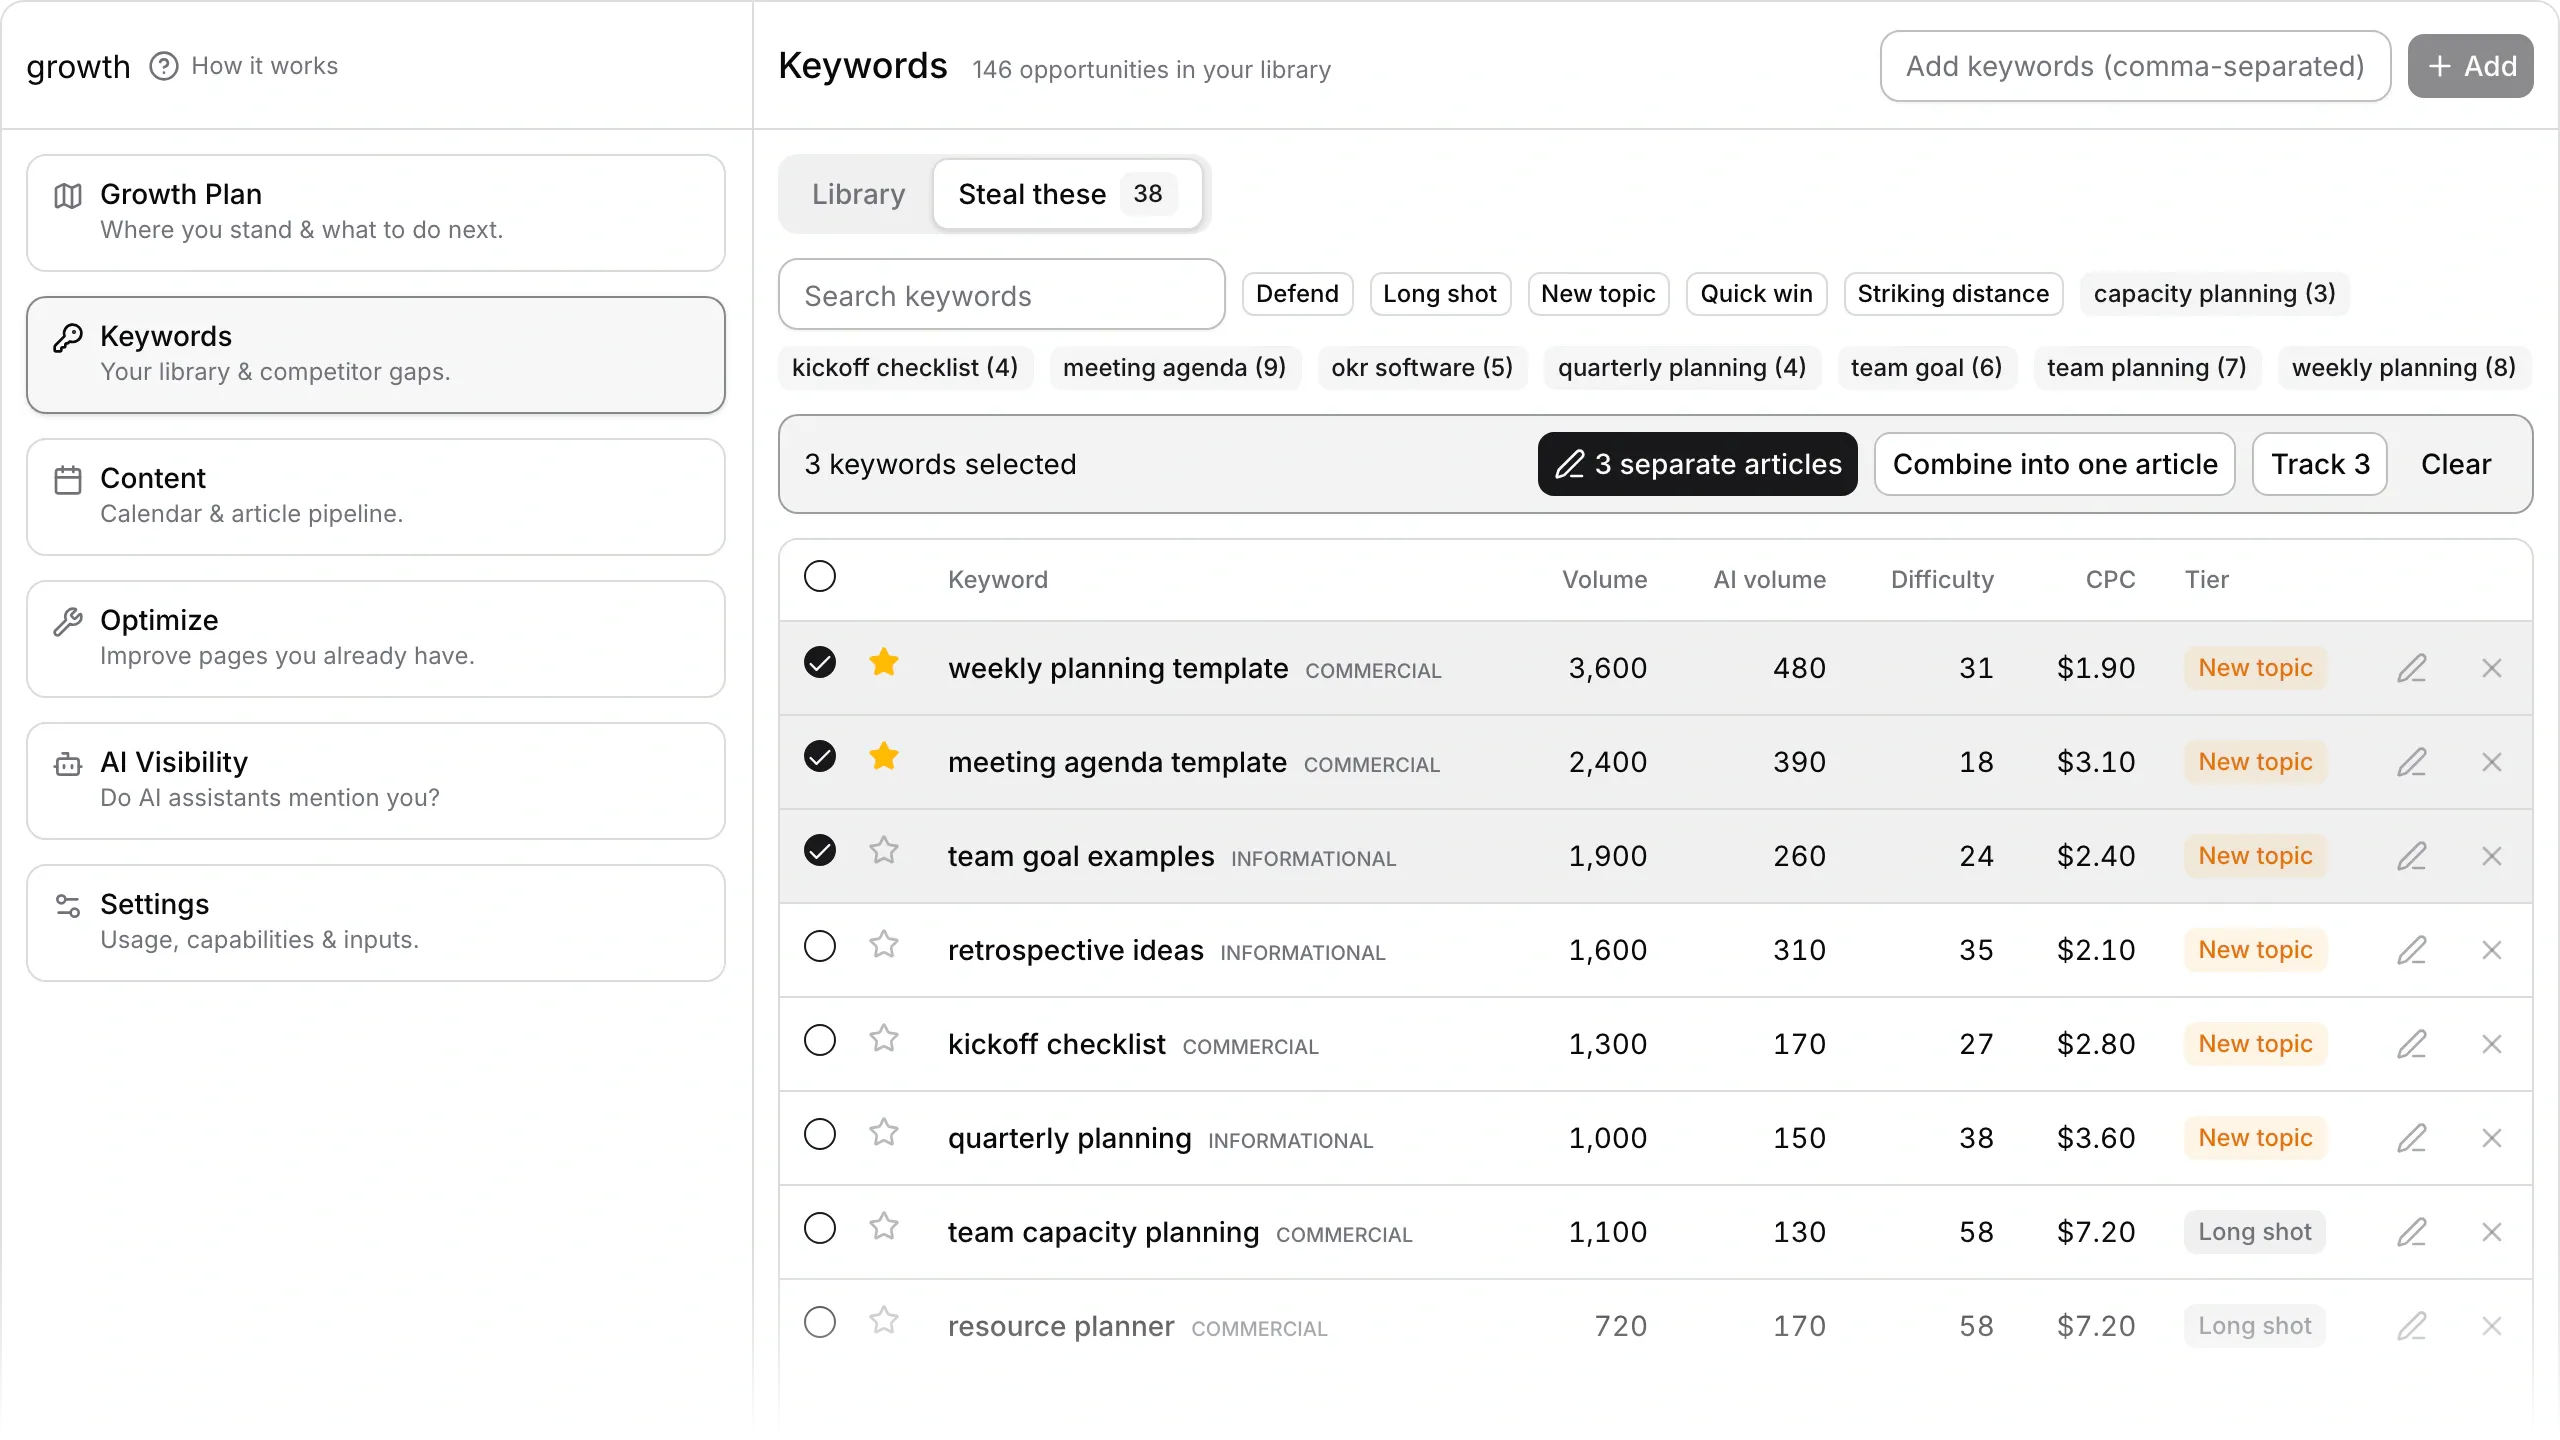Remove the quarterly planning keyword
The width and height of the screenshot is (2560, 1440).
[2492, 1138]
